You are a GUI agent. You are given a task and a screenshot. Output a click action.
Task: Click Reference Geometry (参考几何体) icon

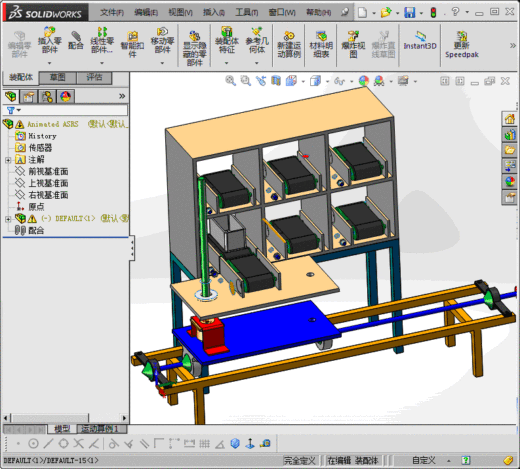[257, 41]
